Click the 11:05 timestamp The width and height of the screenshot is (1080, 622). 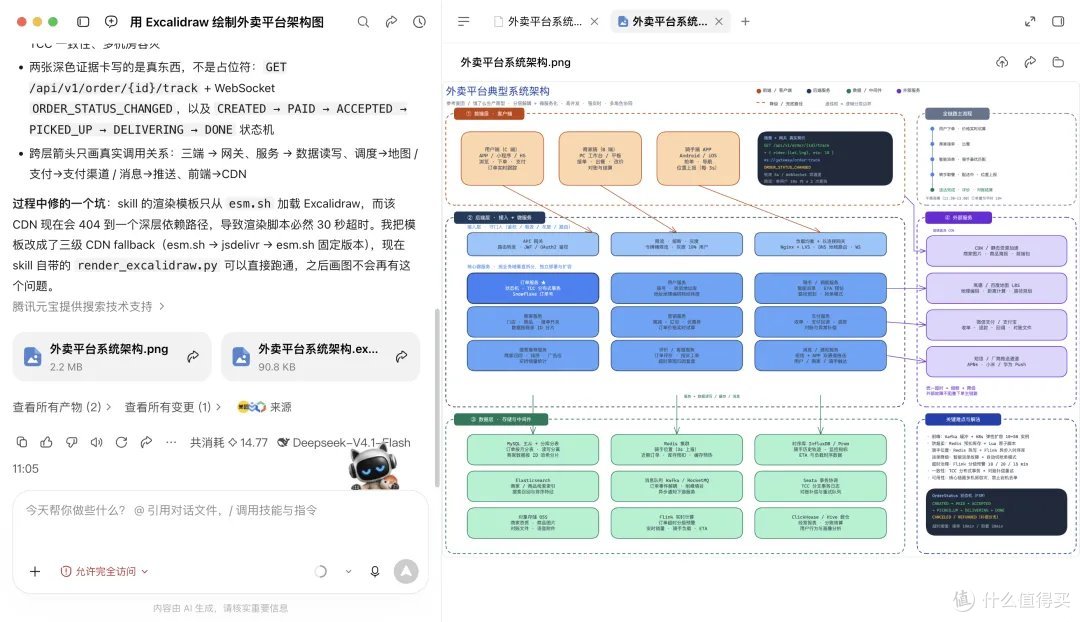[x=25, y=469]
